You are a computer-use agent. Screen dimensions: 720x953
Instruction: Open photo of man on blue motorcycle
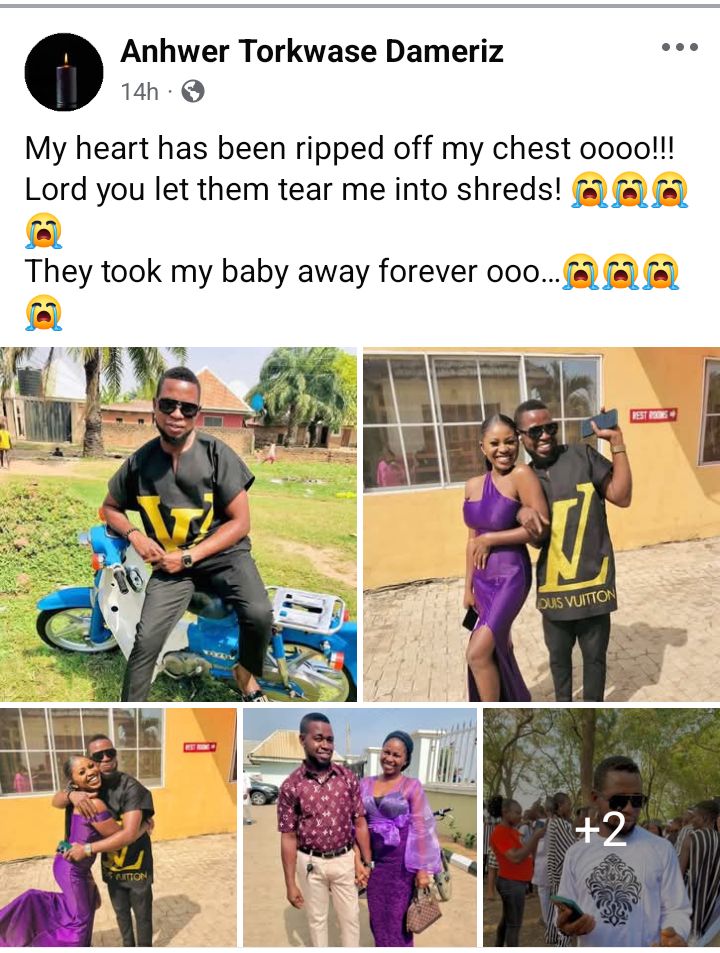click(x=178, y=524)
